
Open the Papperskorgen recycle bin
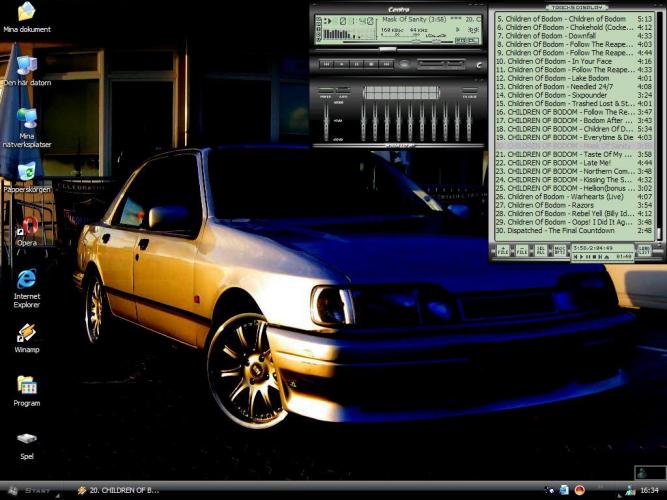pos(27,172)
